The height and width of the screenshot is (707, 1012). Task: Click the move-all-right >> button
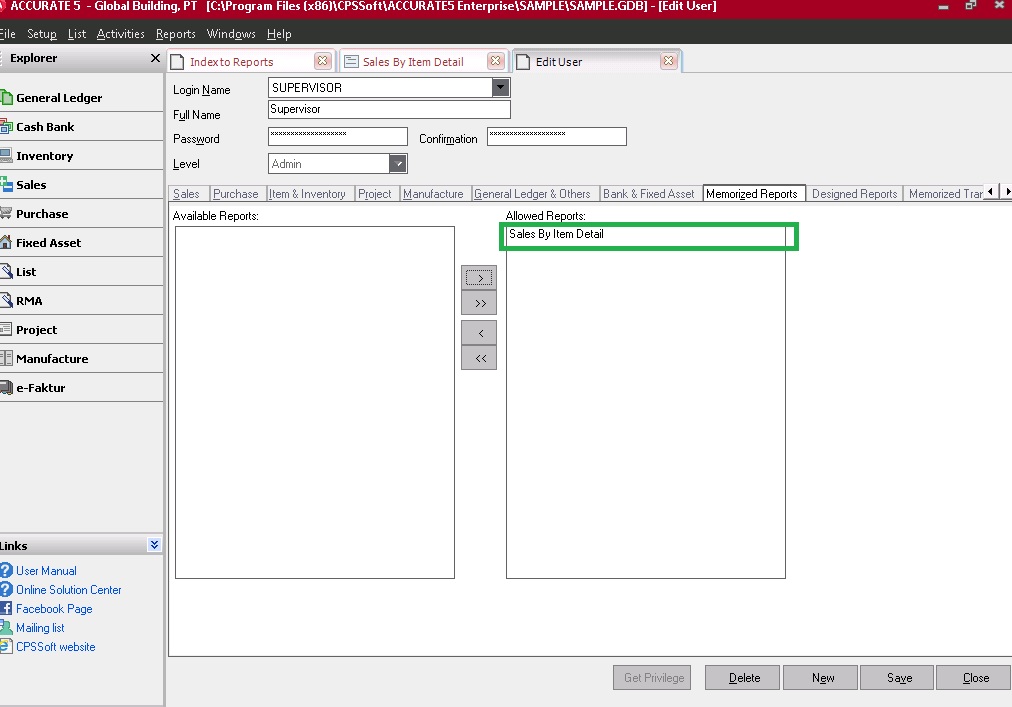click(x=479, y=304)
